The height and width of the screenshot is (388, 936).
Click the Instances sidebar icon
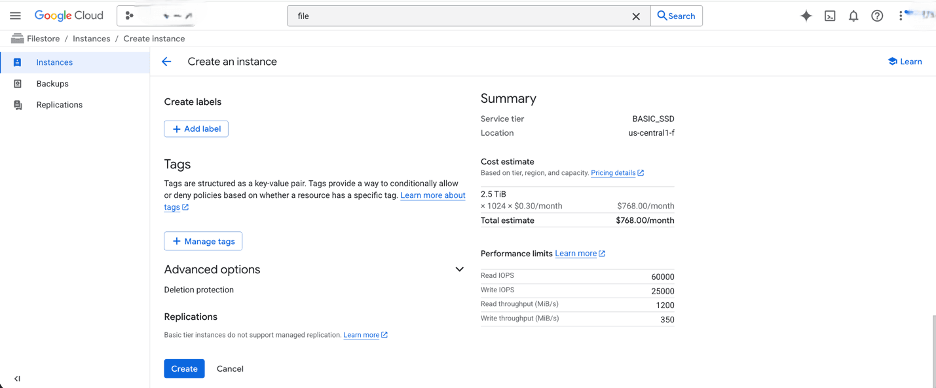coord(17,62)
